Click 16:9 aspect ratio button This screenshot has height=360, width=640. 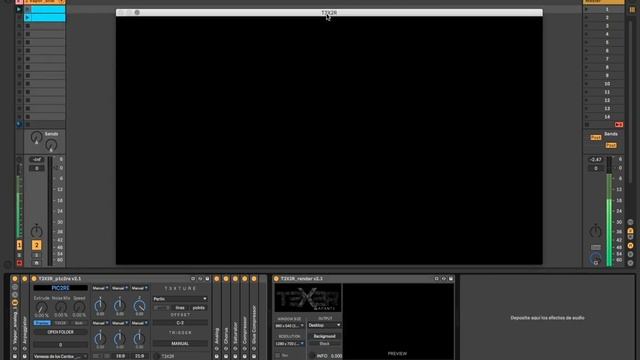(120, 356)
